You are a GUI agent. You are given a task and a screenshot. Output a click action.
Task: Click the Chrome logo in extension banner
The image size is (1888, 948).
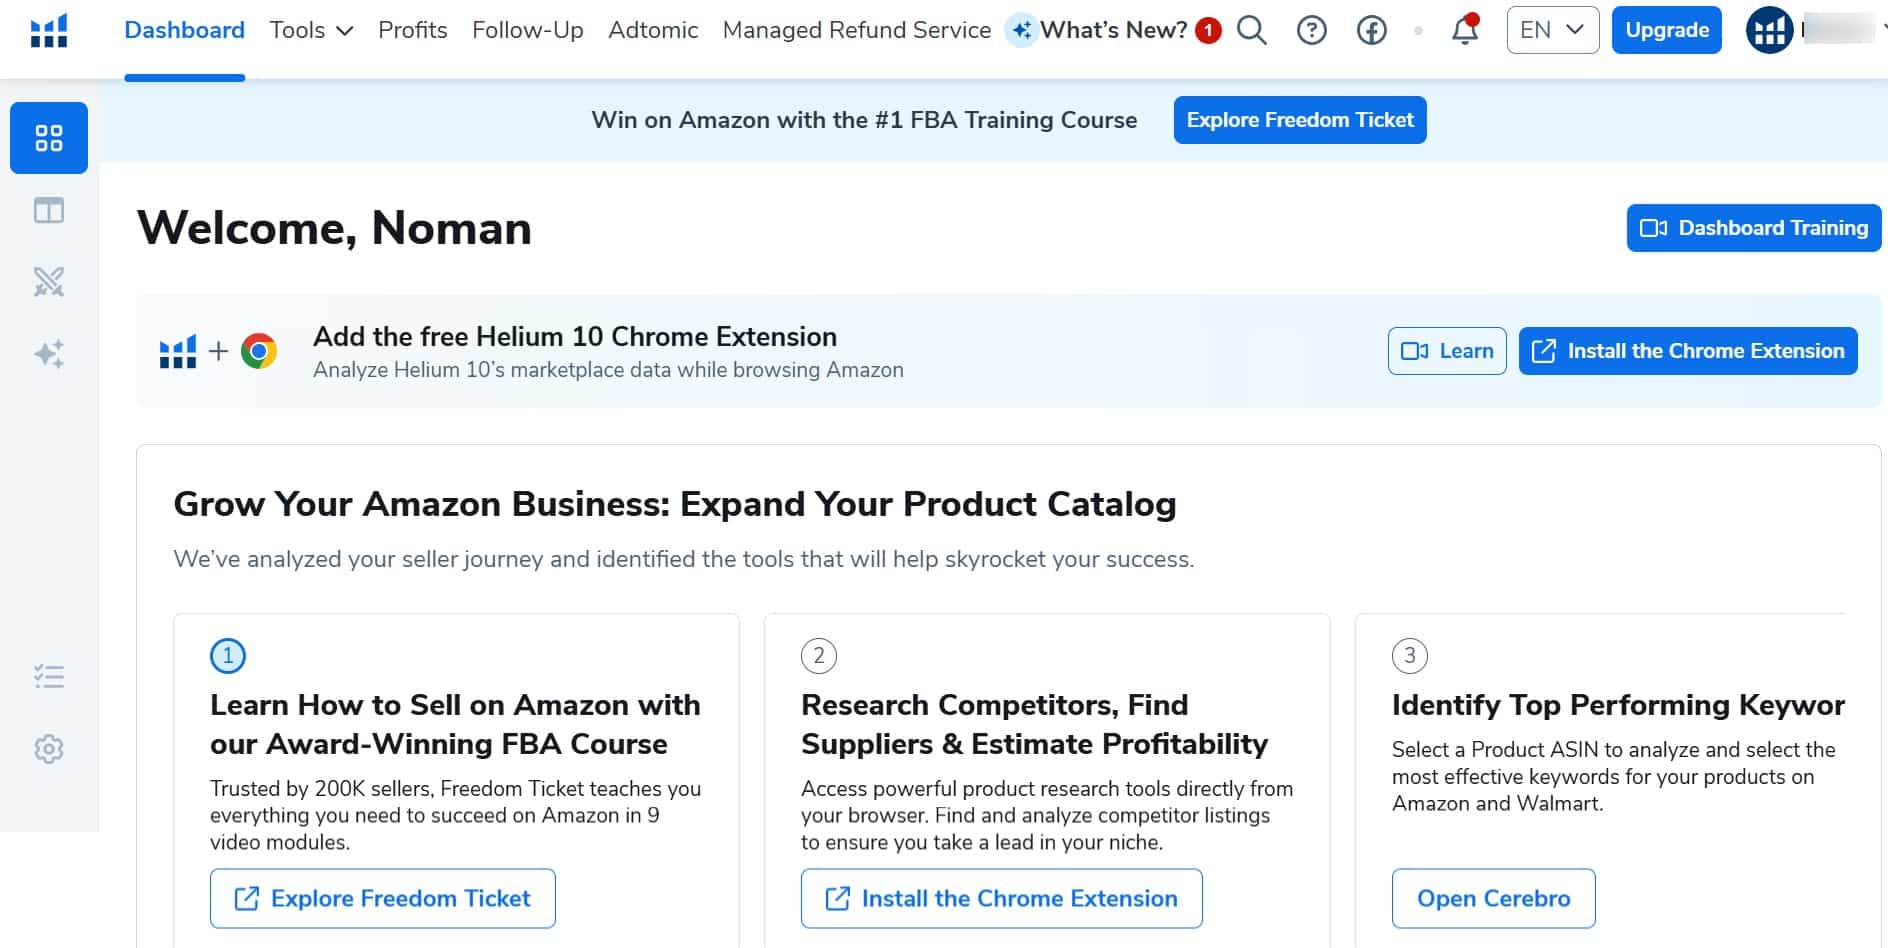pos(259,351)
